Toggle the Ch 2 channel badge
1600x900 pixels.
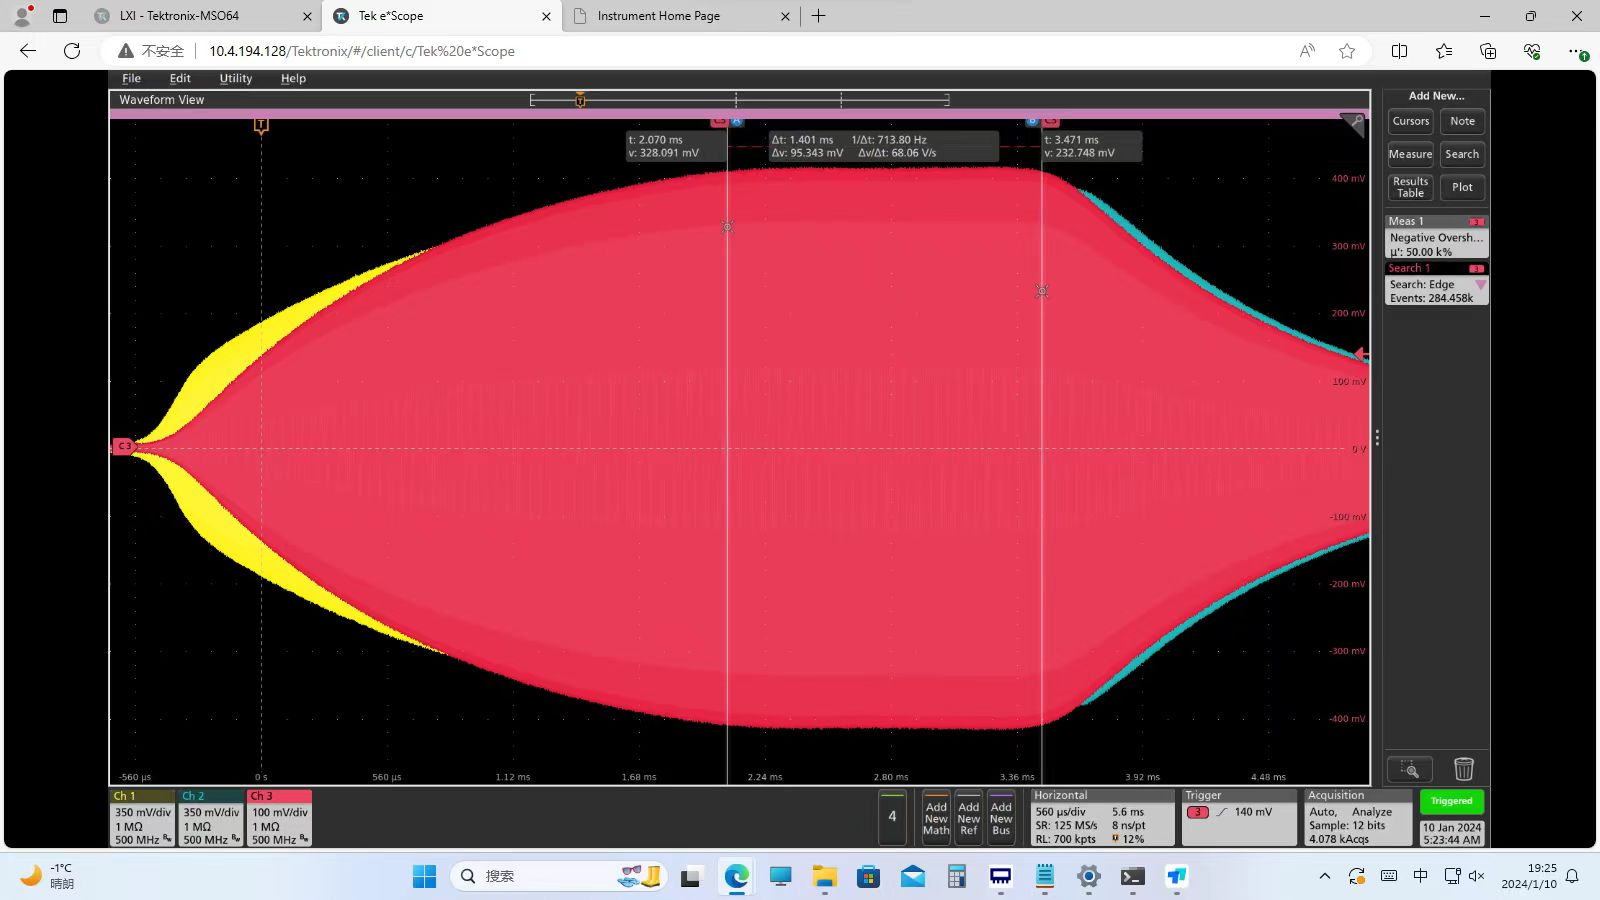211,819
